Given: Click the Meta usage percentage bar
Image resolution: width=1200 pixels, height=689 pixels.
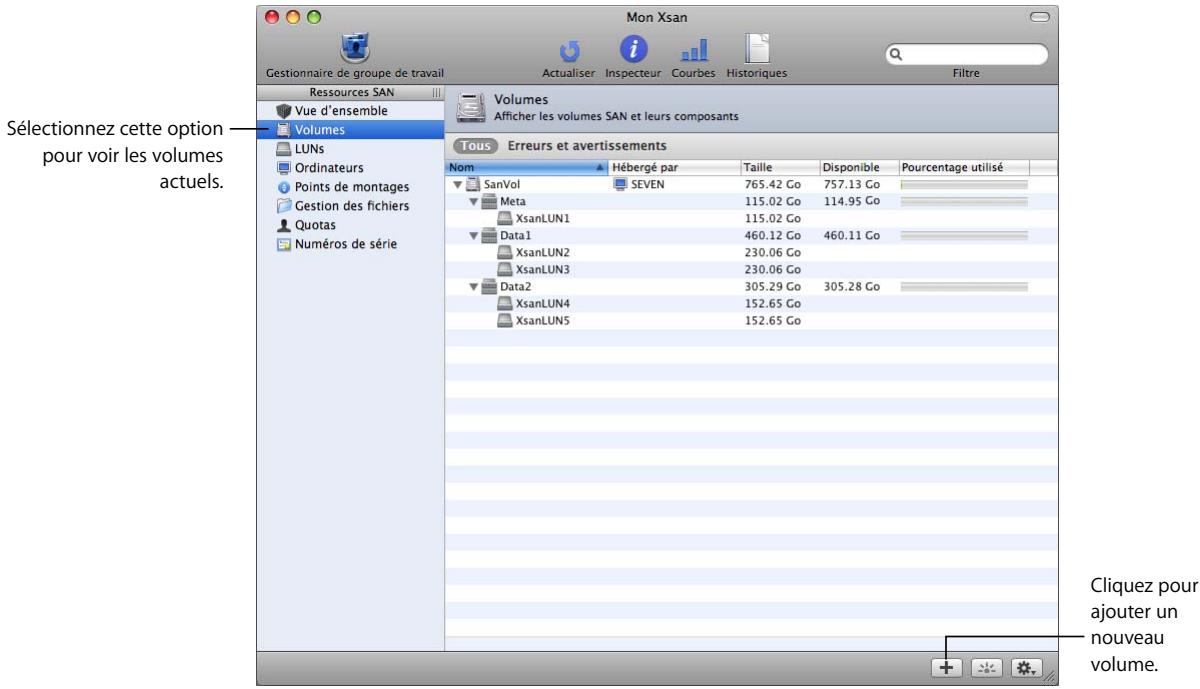Looking at the screenshot, I should pos(964,203).
